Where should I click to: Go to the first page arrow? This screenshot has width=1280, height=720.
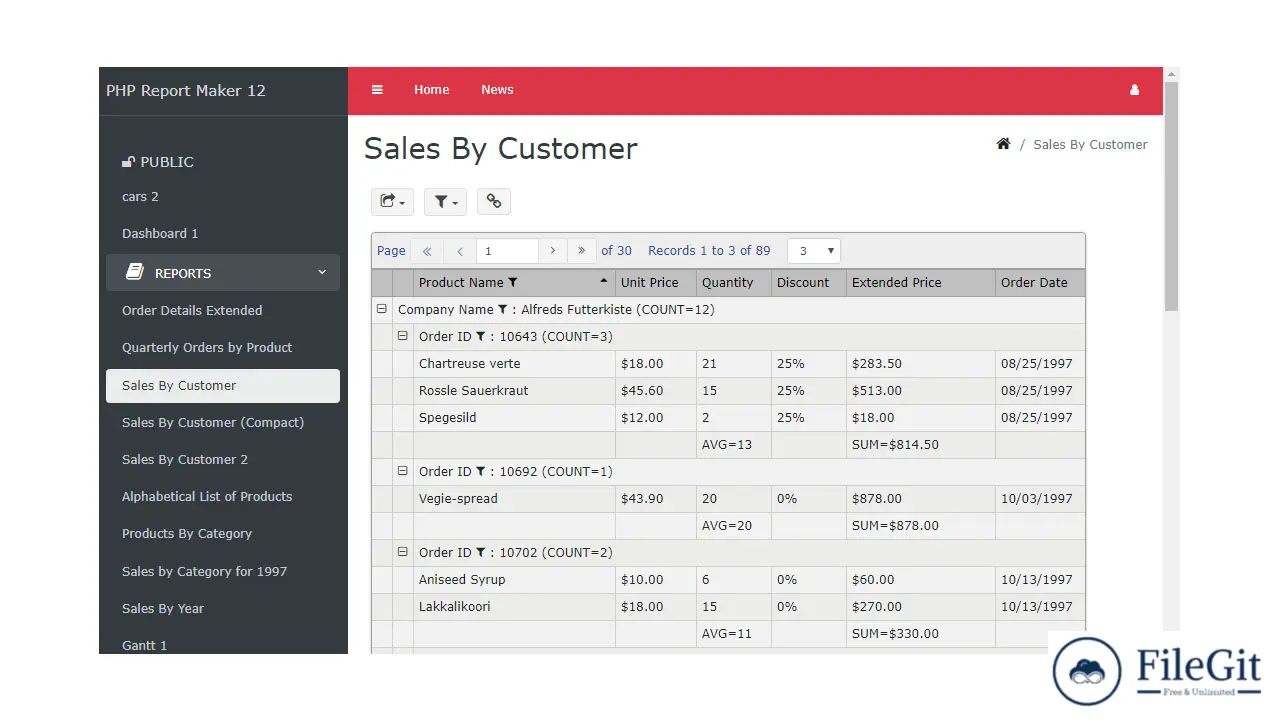[427, 251]
